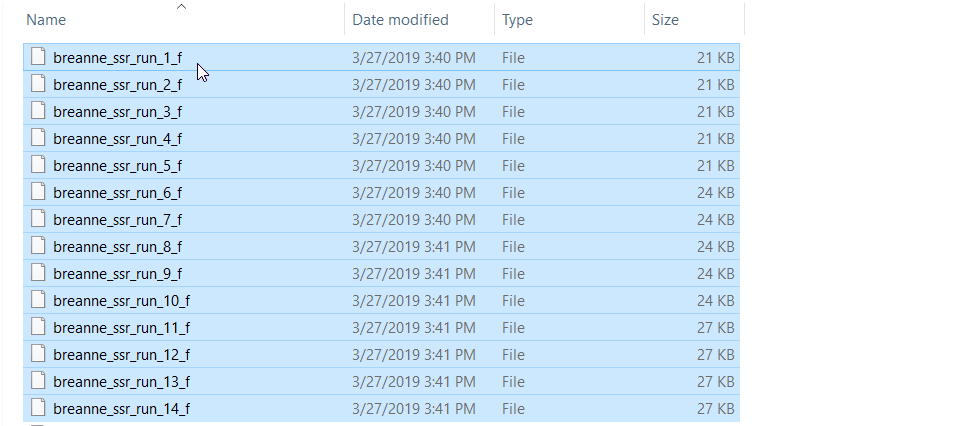This screenshot has width=978, height=426.
Task: Click the file icon of breanne_ssr_run_12_f
Action: click(39, 354)
